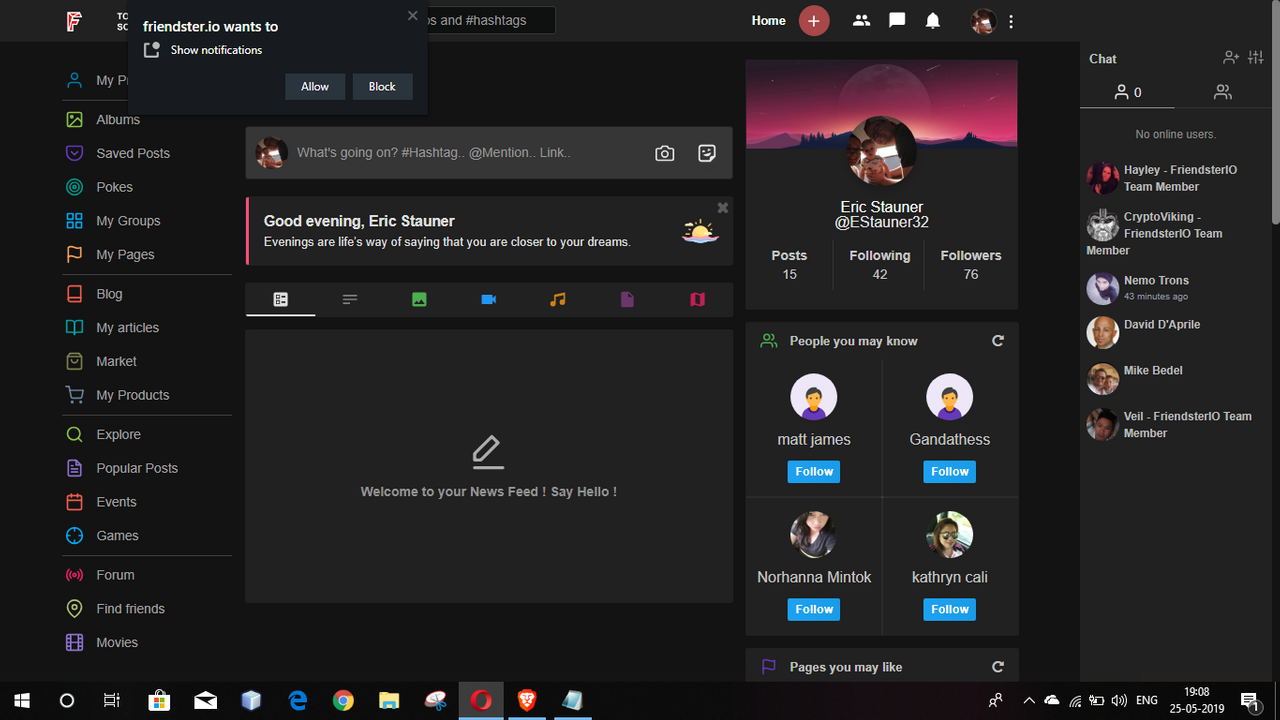Open My Pages in sidebar
The height and width of the screenshot is (720, 1280).
[125, 255]
